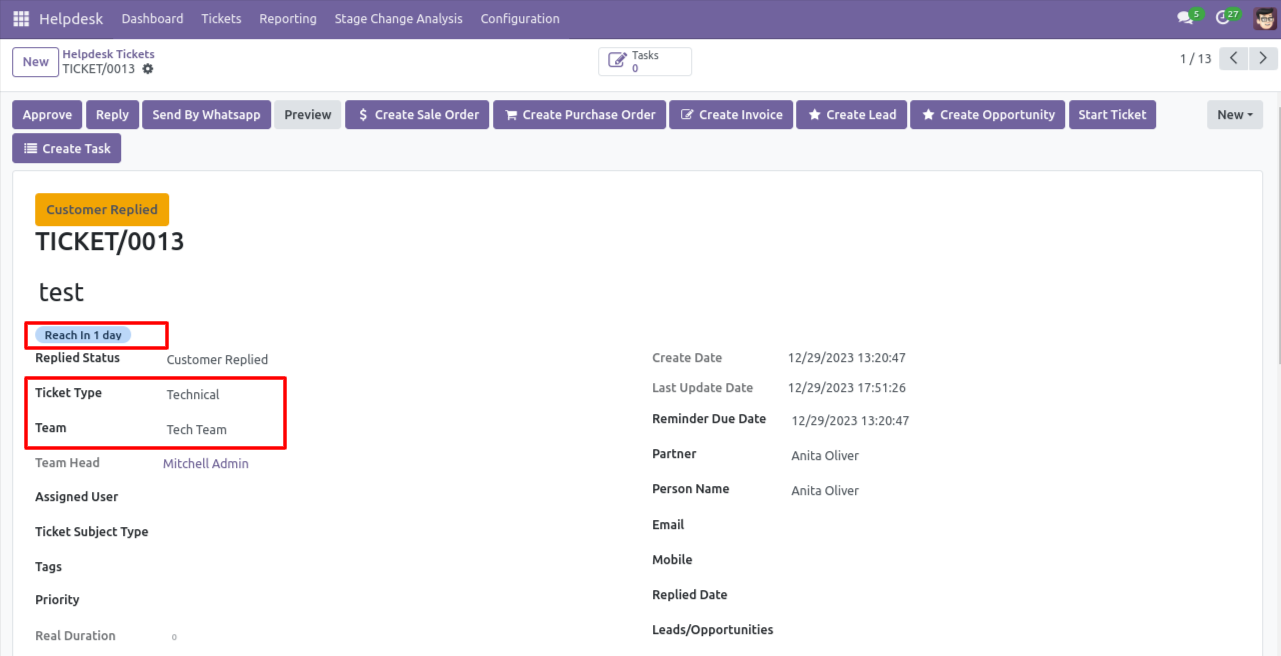The height and width of the screenshot is (656, 1281).
Task: Click the Preview button
Action: [x=308, y=115]
